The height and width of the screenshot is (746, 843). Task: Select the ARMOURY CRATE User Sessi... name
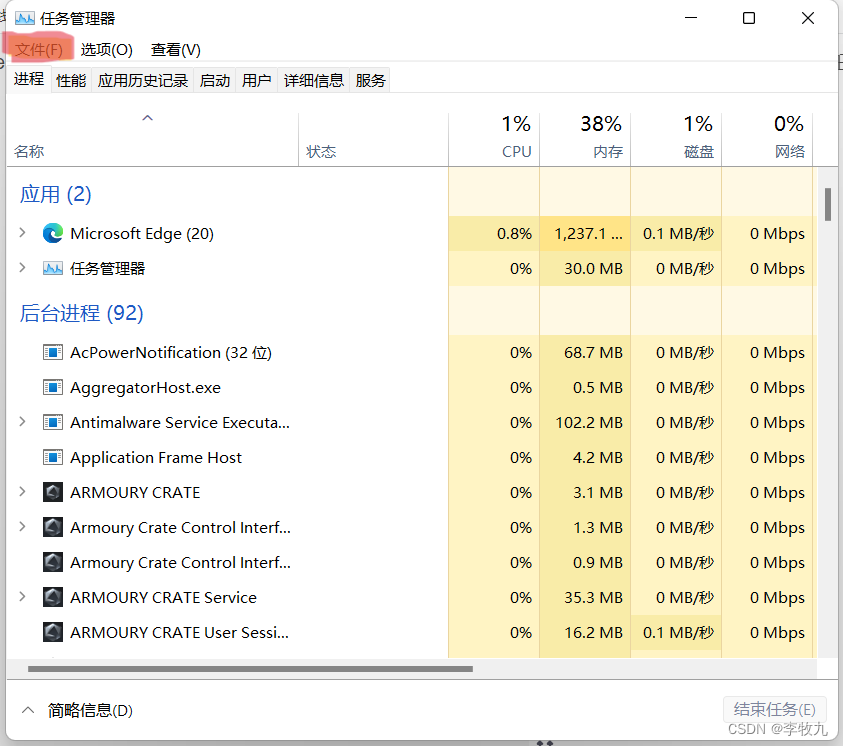pos(180,632)
